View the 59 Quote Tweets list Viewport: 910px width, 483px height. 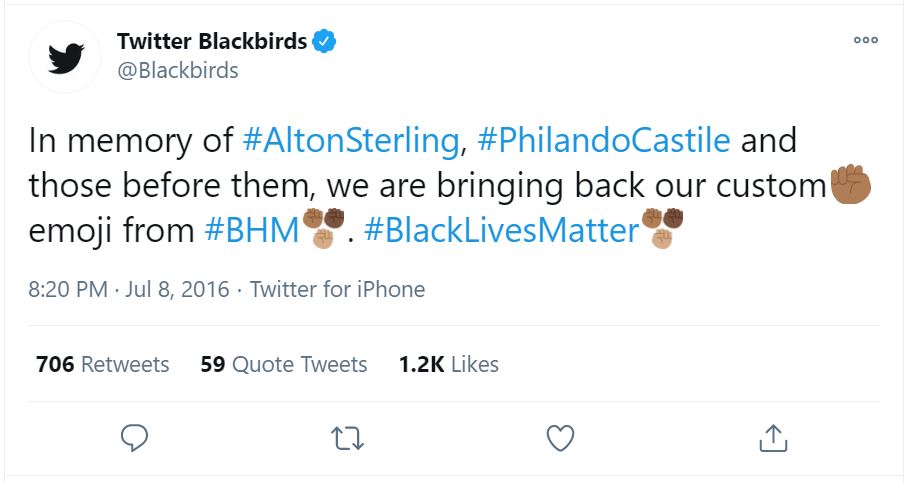click(284, 364)
